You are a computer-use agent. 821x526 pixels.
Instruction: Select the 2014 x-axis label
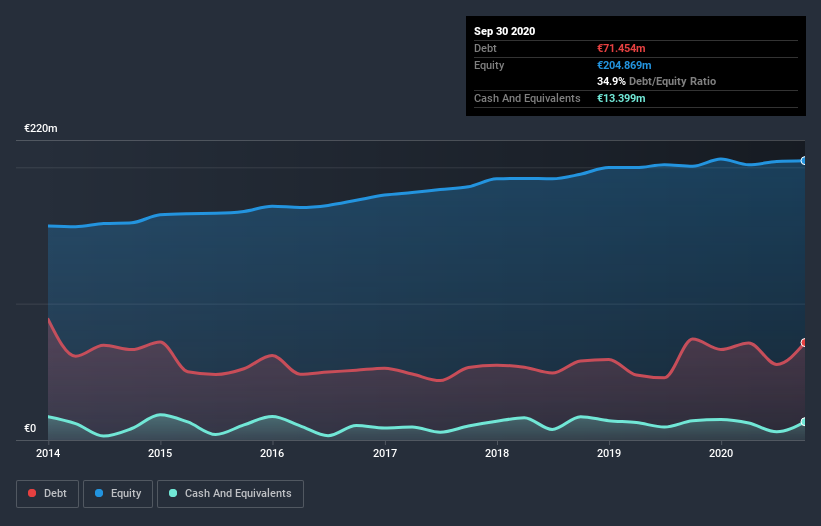[x=48, y=454]
